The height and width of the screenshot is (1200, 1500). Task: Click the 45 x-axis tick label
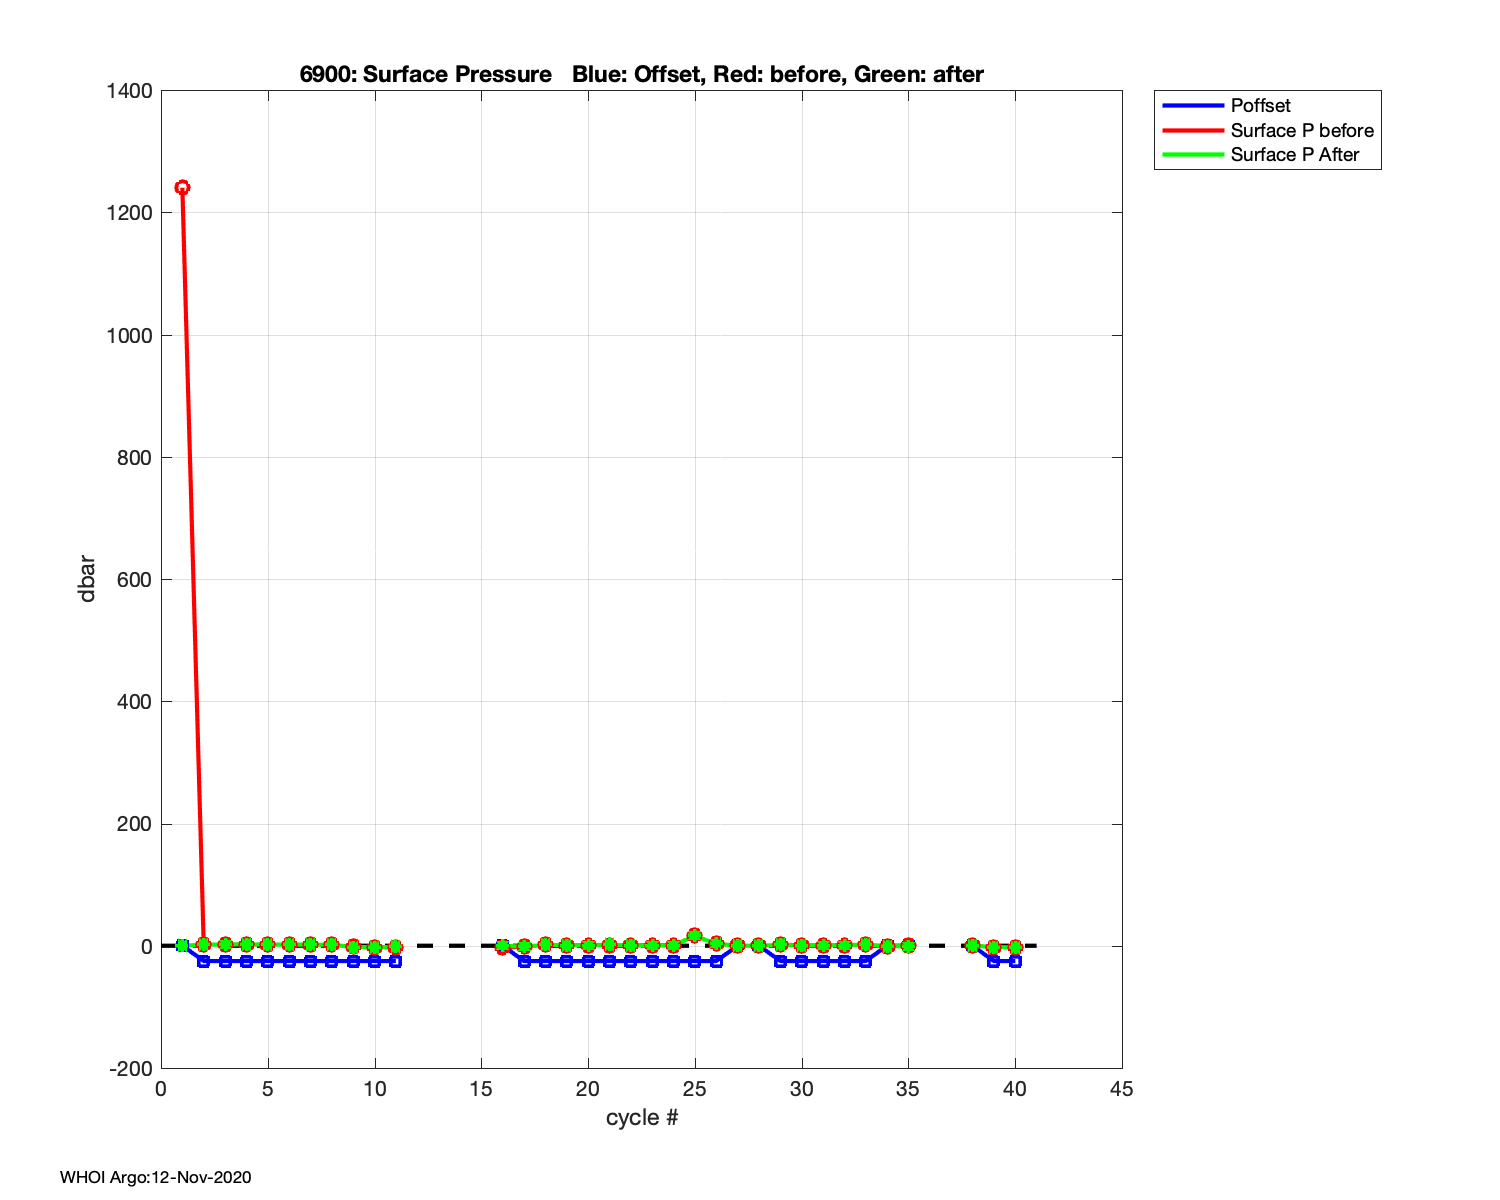[1121, 1089]
